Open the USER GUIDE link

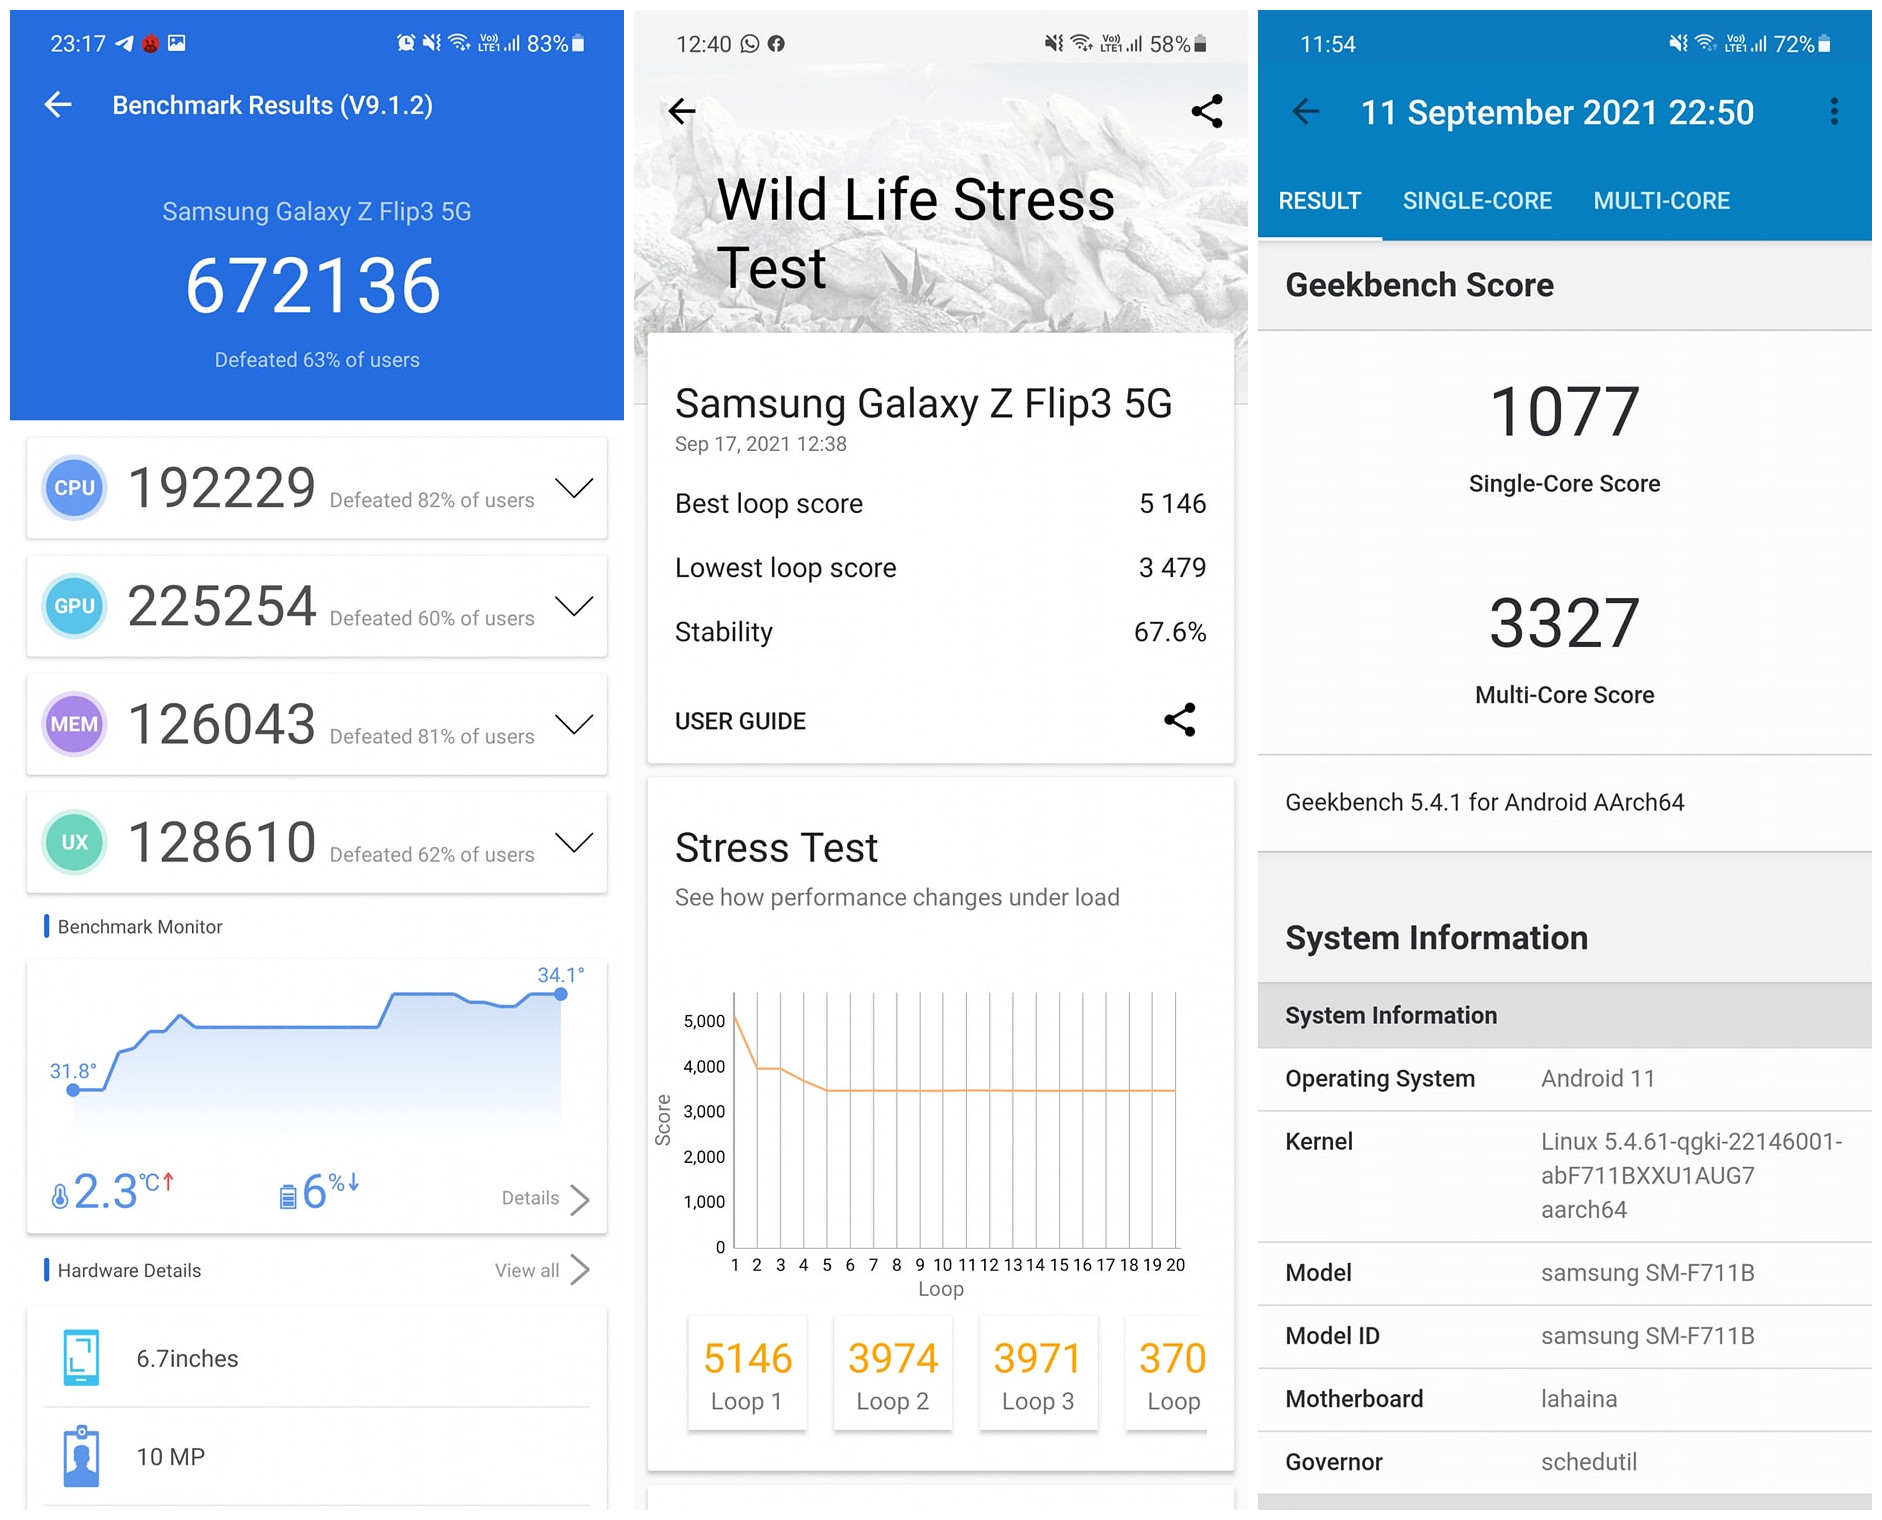(740, 721)
